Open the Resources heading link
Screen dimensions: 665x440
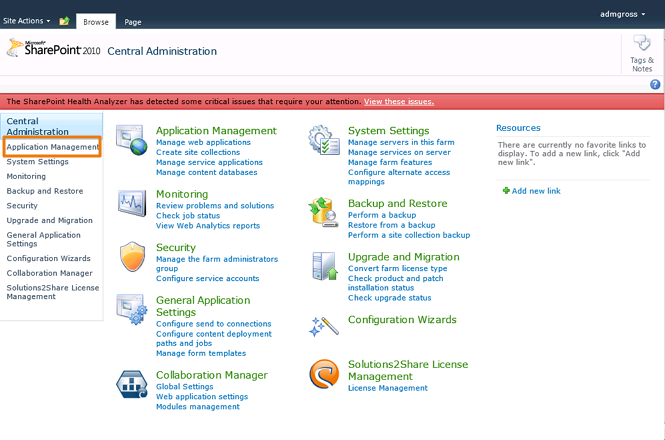(518, 128)
